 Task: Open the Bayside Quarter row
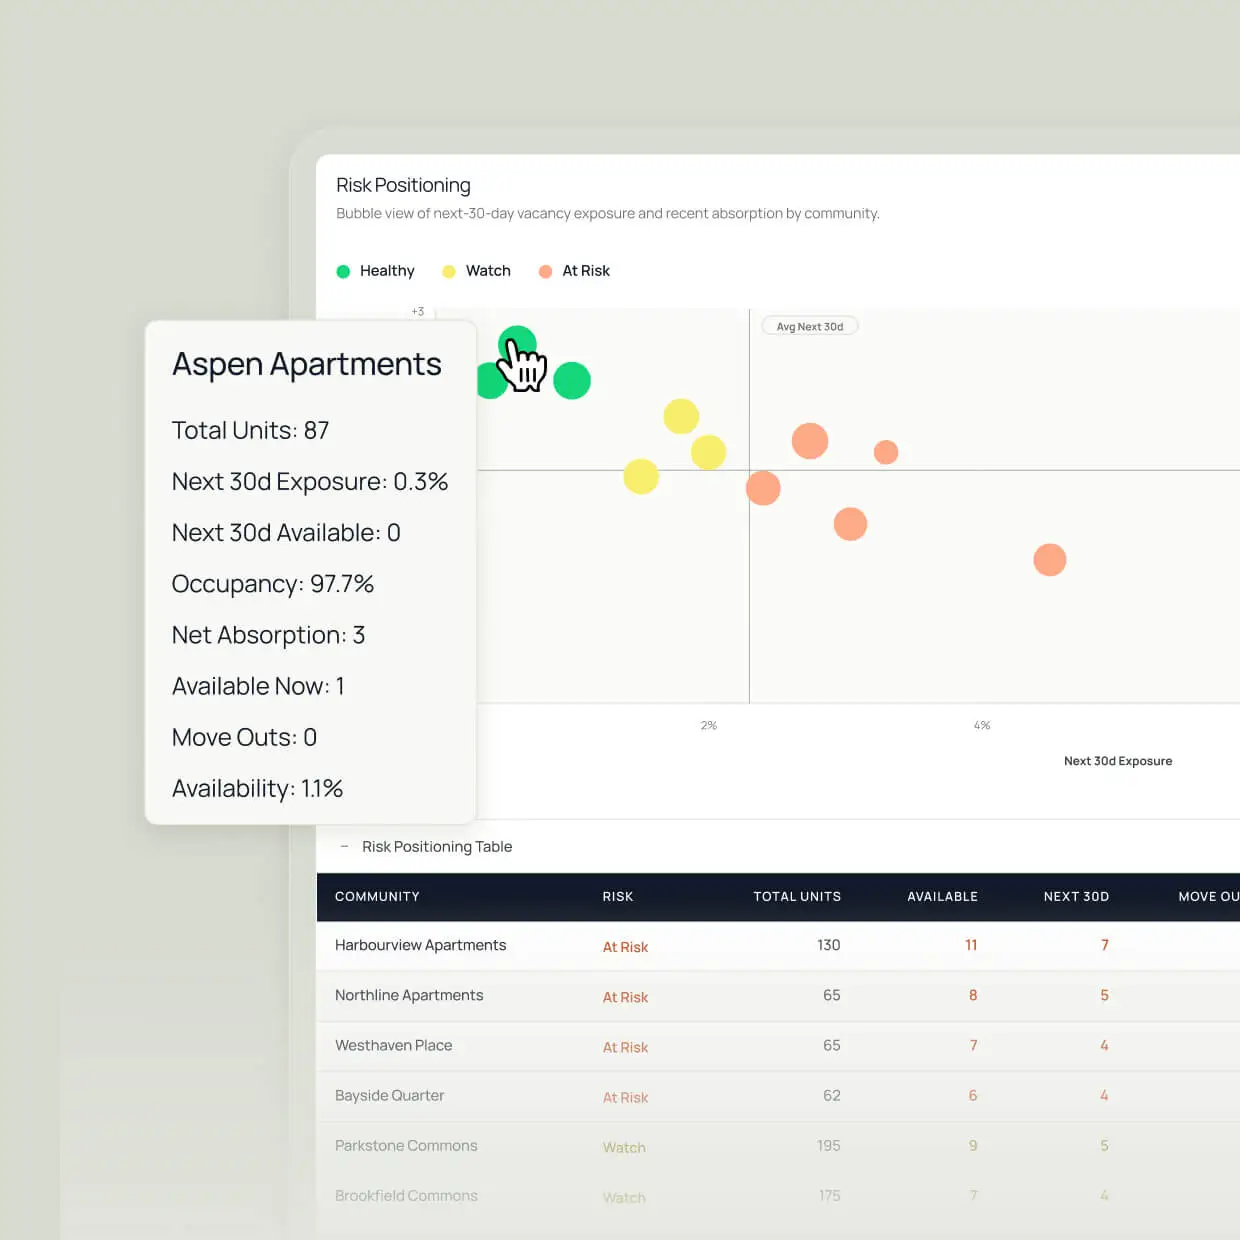coord(778,1096)
